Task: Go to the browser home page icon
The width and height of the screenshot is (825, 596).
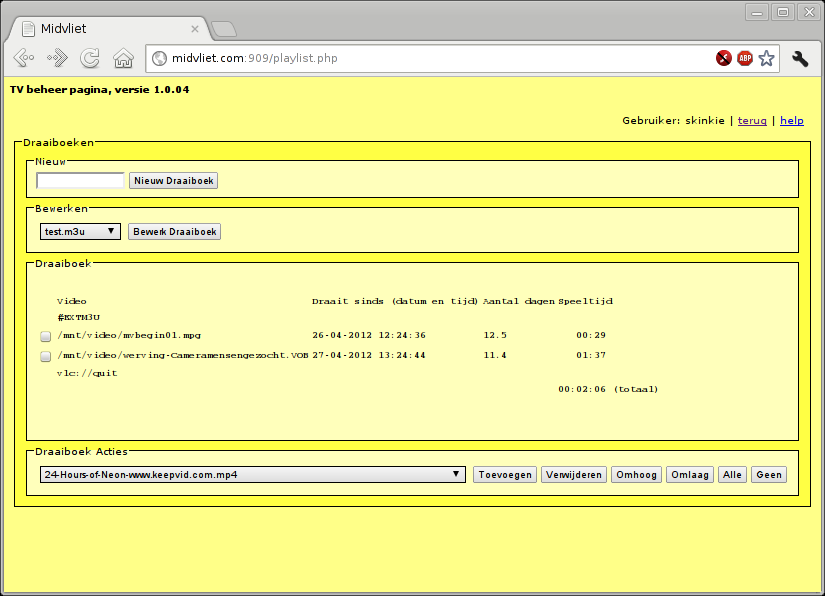Action: point(123,58)
